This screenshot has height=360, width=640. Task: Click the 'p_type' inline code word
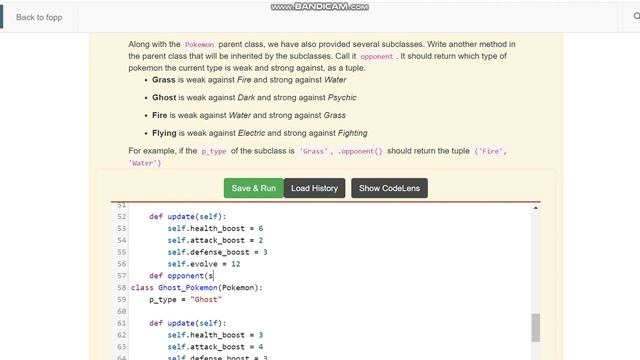coord(213,151)
